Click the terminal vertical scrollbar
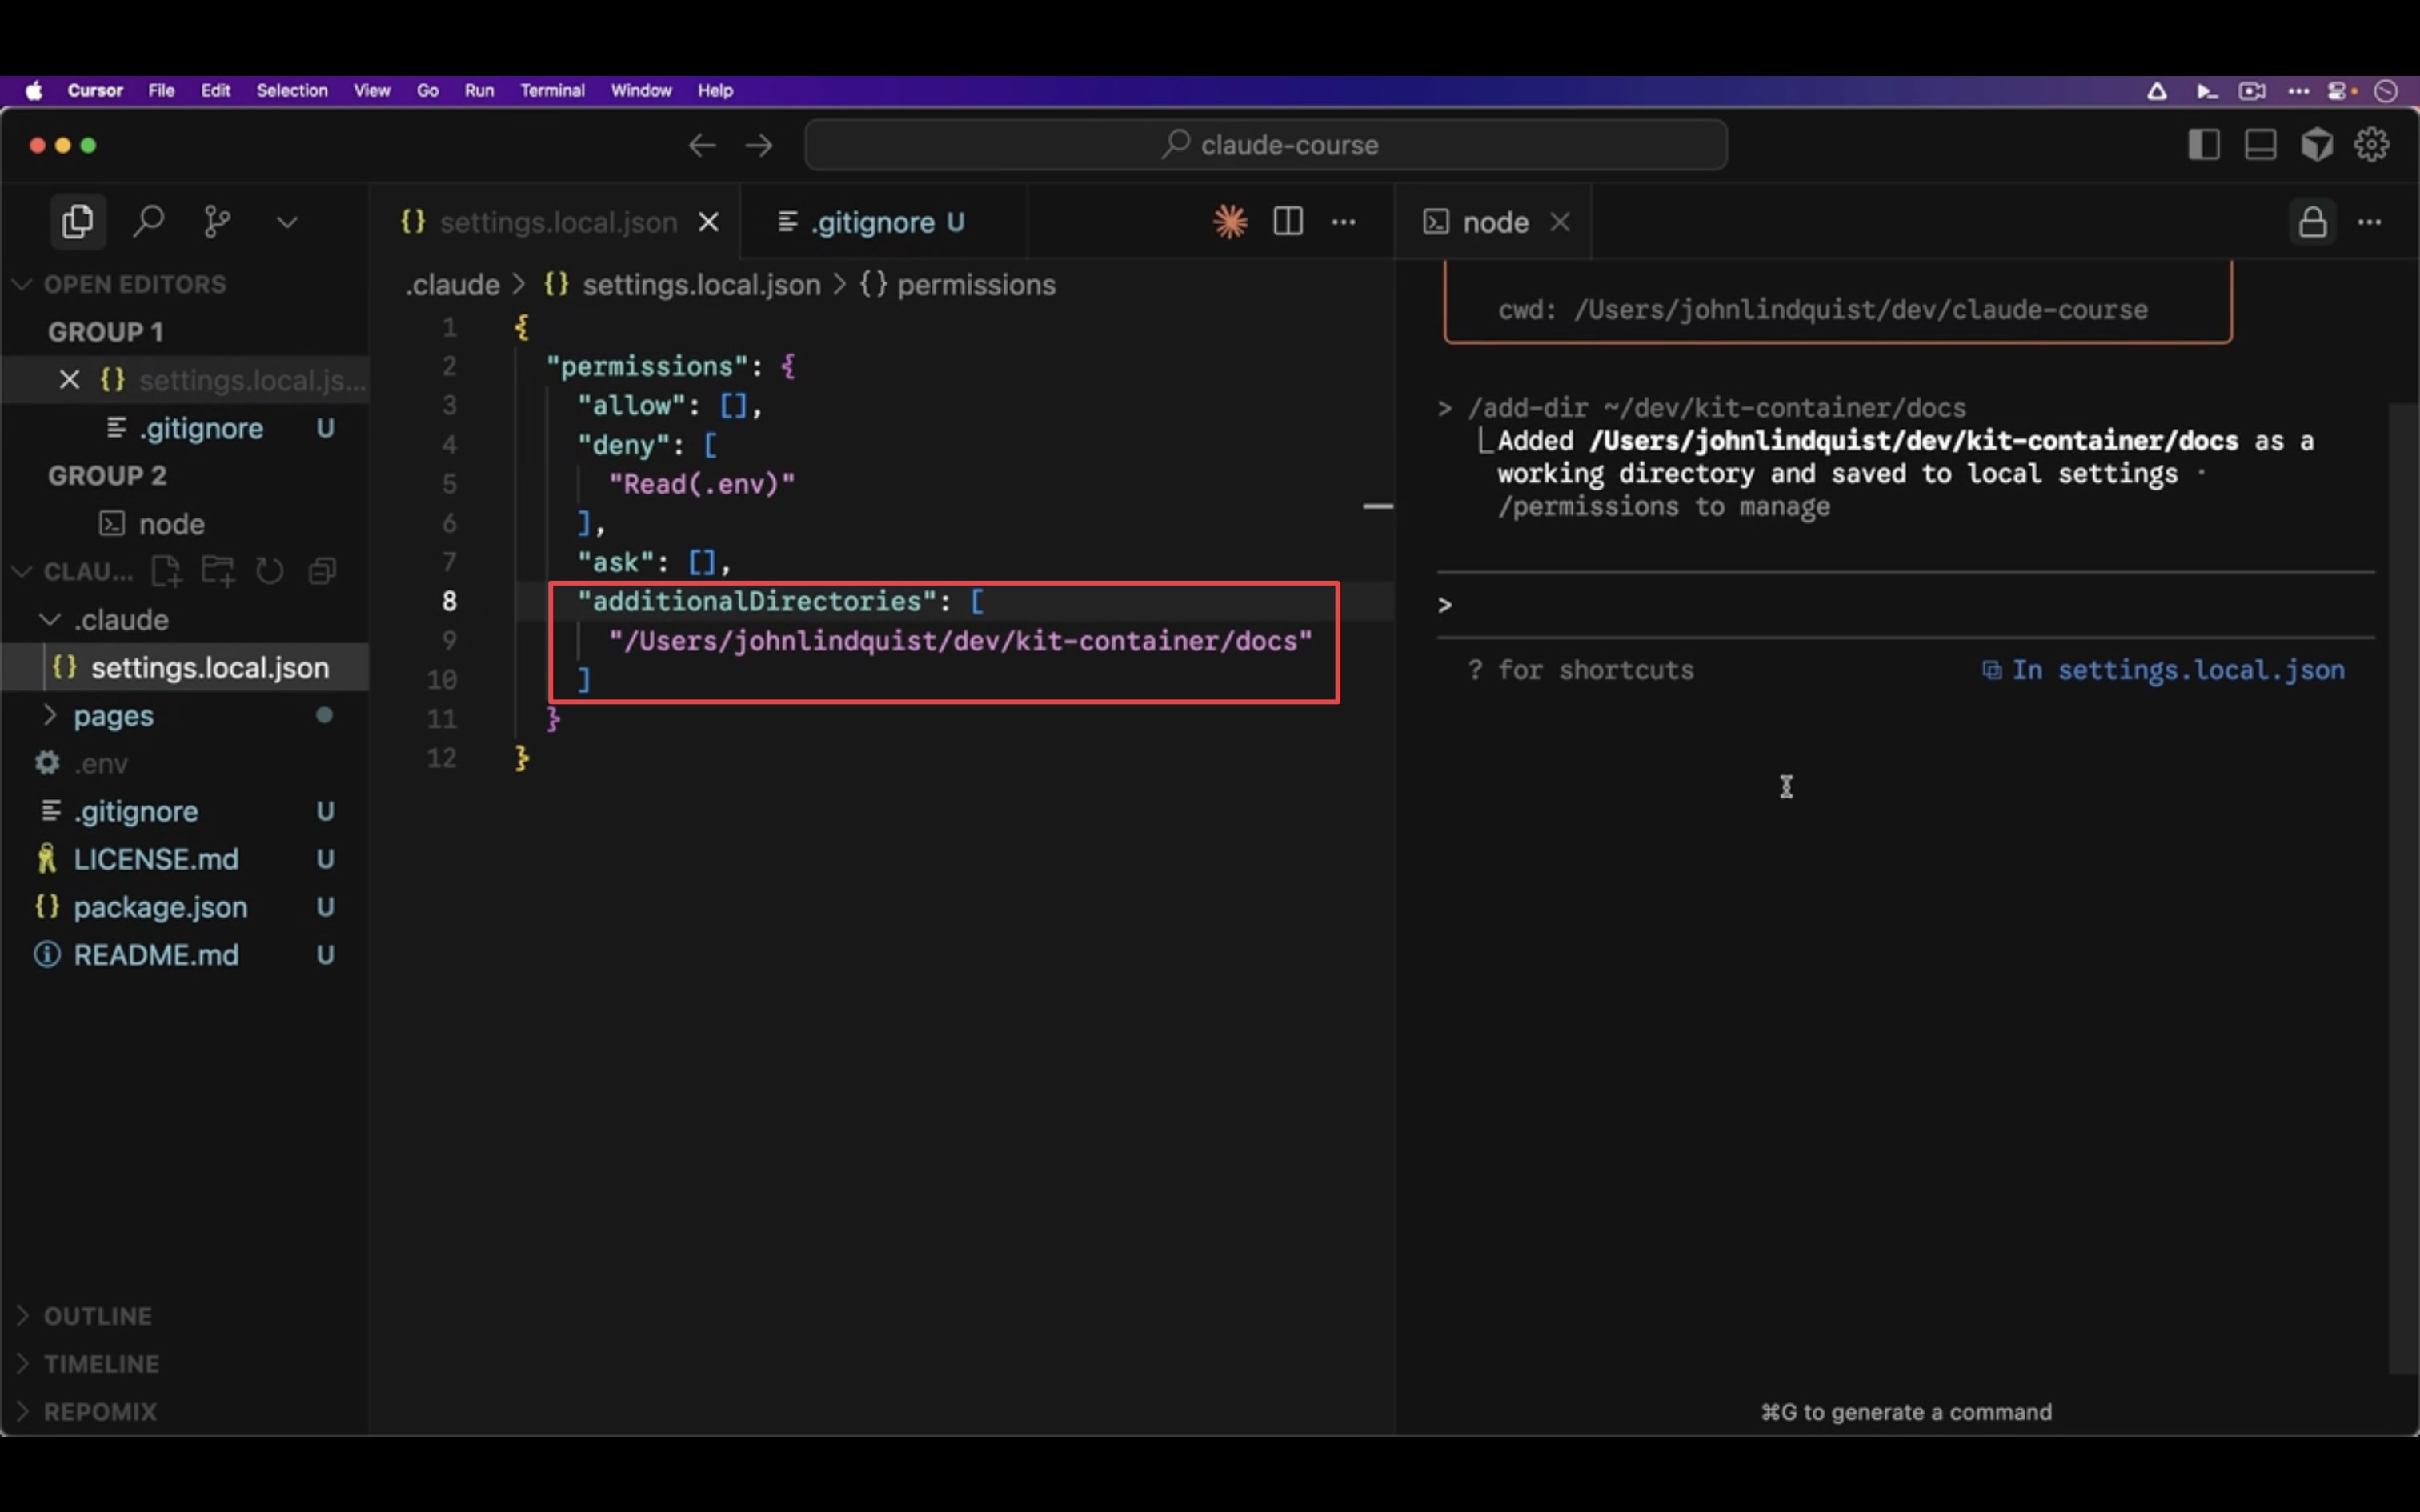 click(x=2402, y=888)
